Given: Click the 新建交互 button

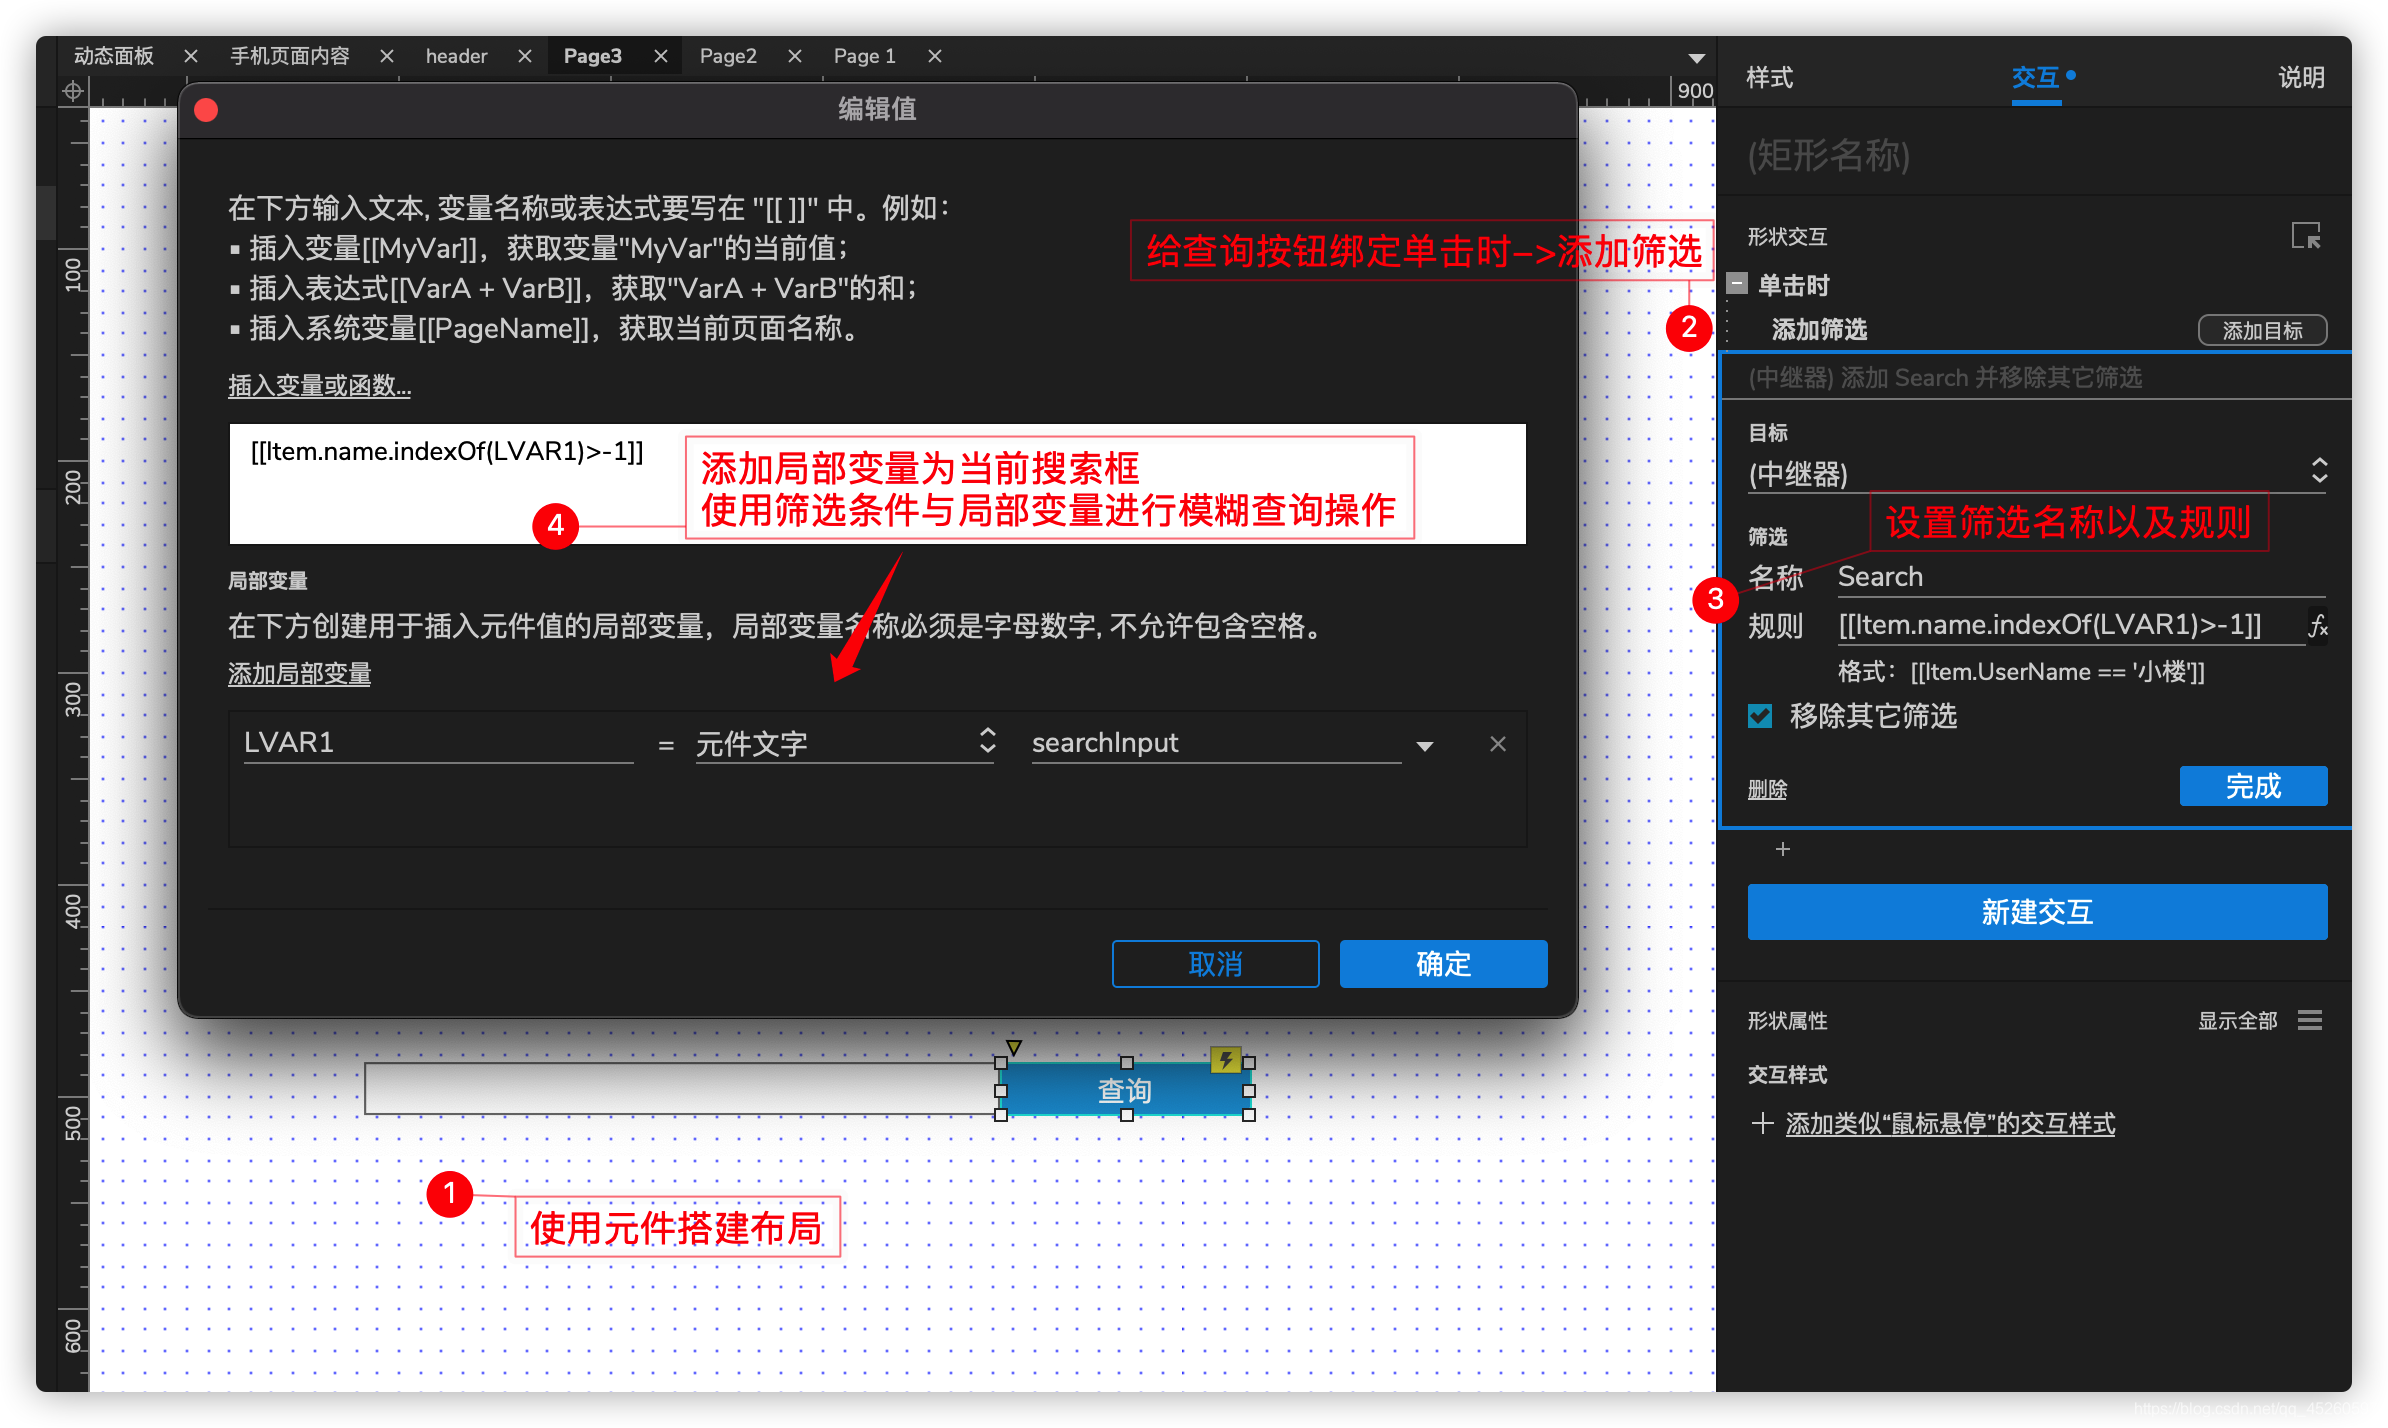Looking at the screenshot, I should [x=2037, y=912].
